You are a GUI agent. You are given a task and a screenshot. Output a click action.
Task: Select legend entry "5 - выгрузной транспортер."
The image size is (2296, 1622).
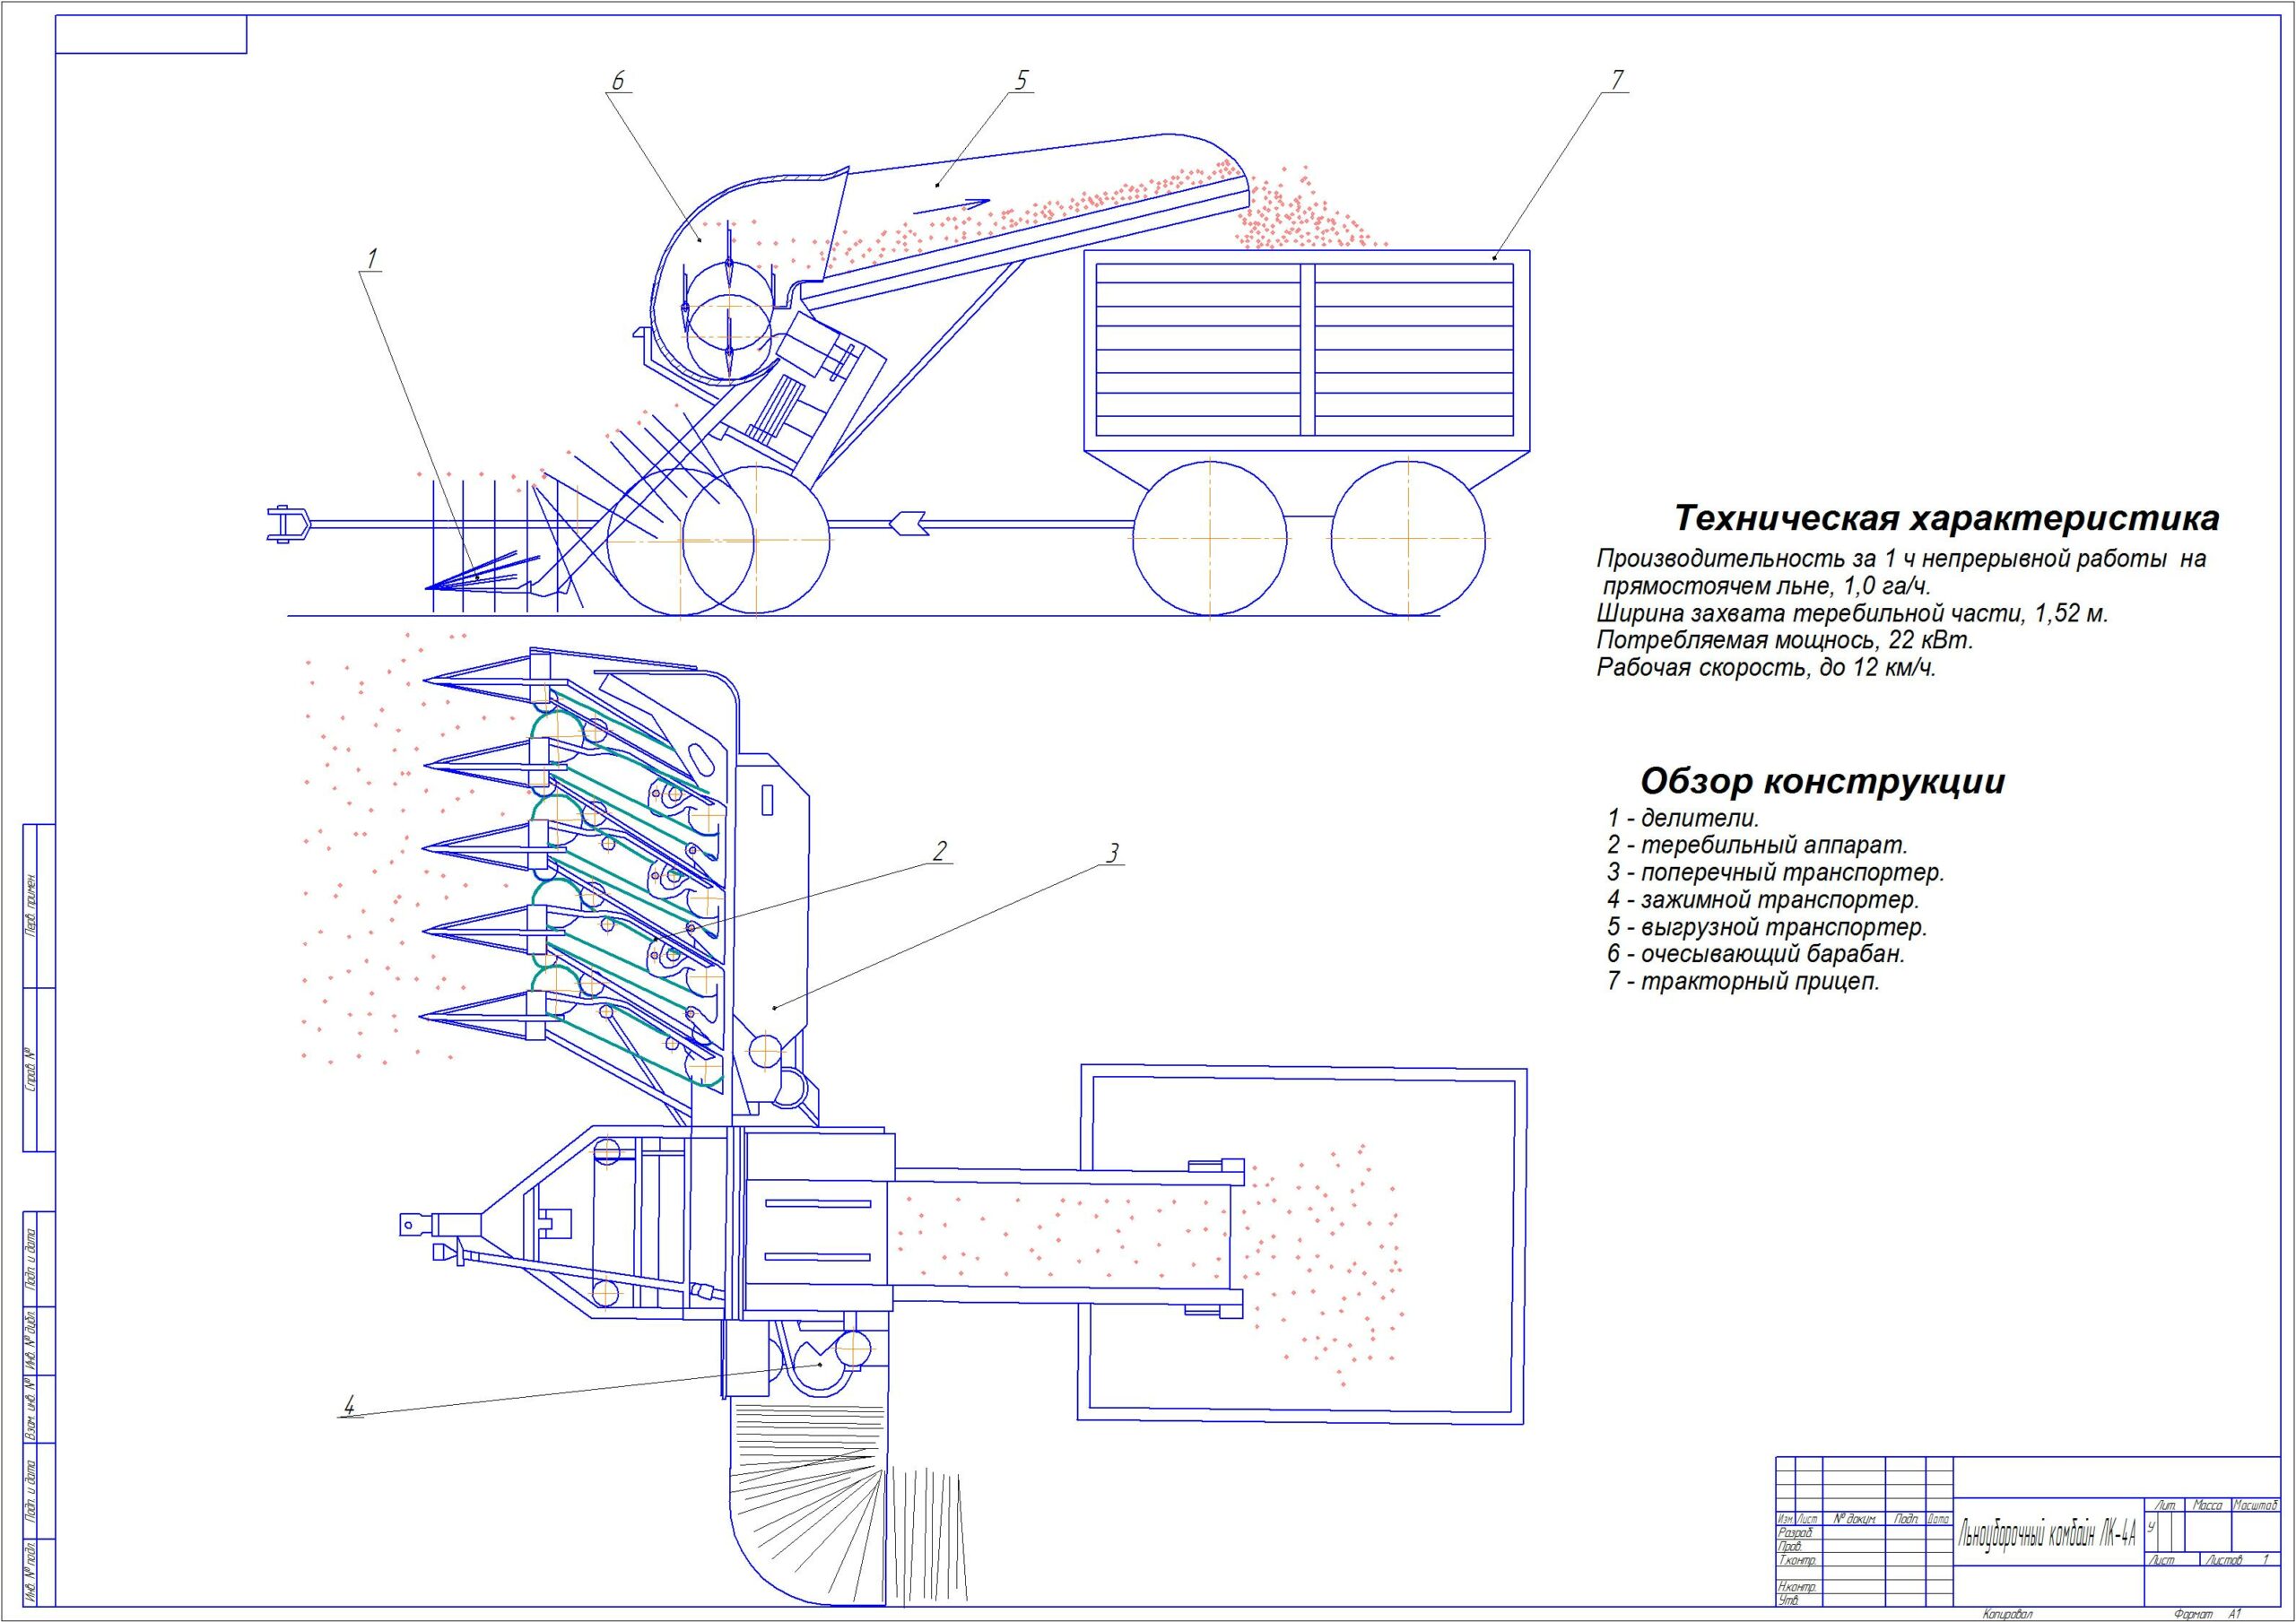coord(1767,927)
